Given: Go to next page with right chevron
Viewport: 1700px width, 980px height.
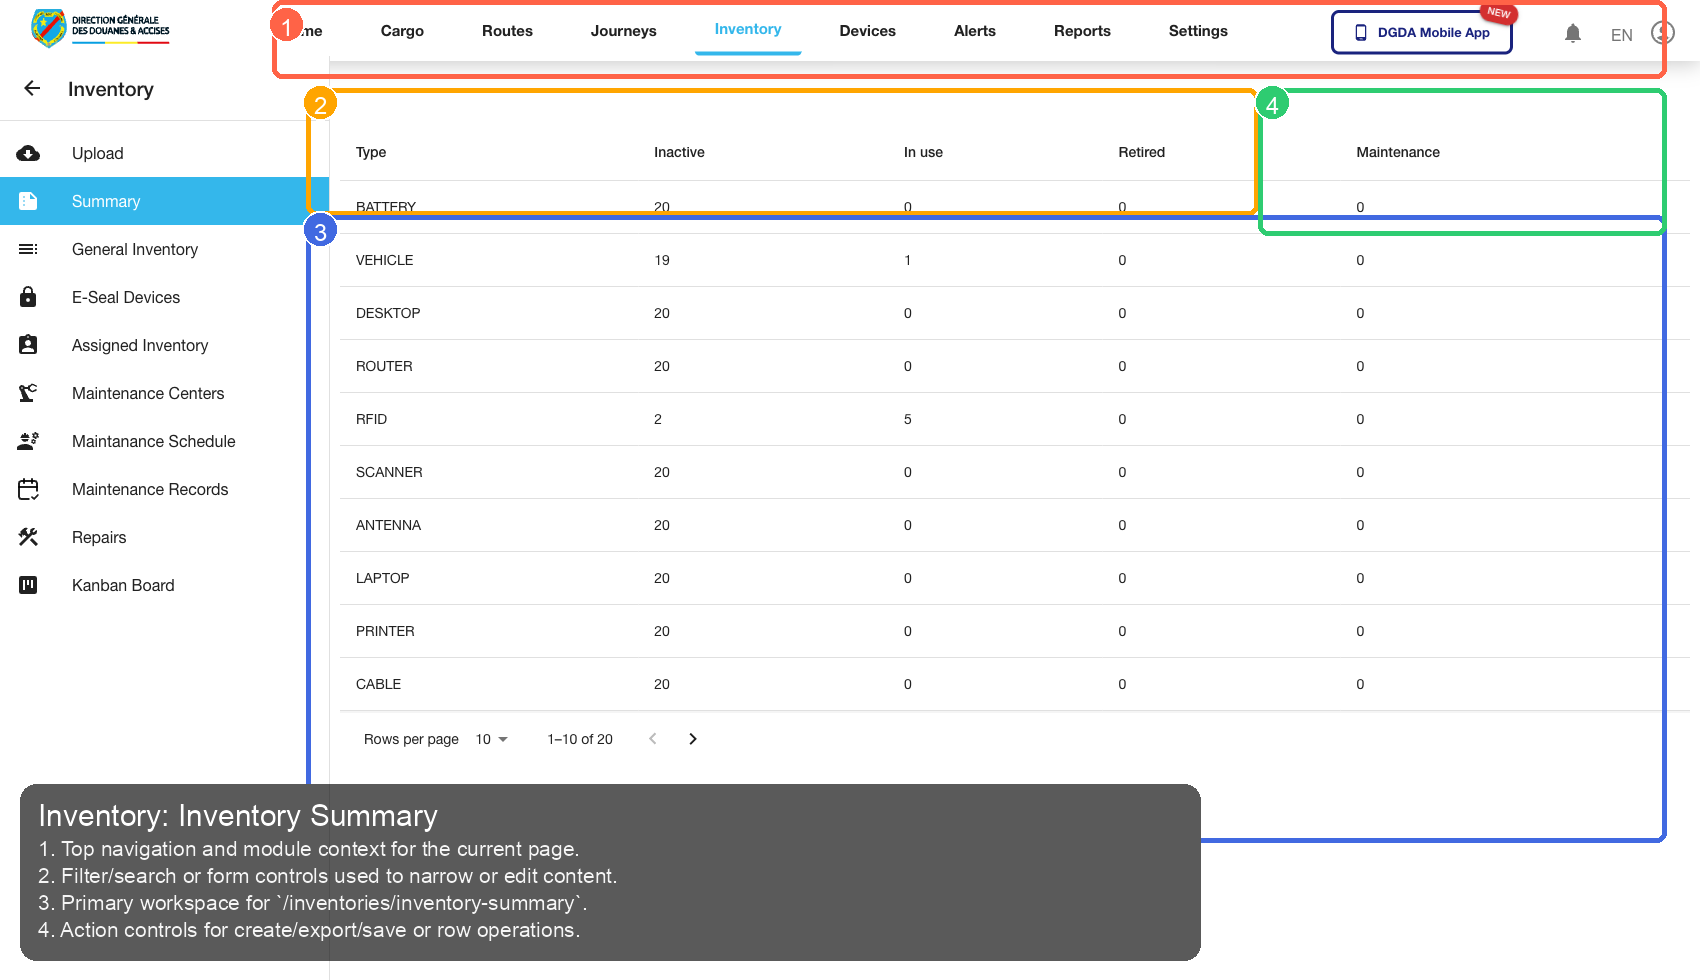Looking at the screenshot, I should pyautogui.click(x=693, y=738).
